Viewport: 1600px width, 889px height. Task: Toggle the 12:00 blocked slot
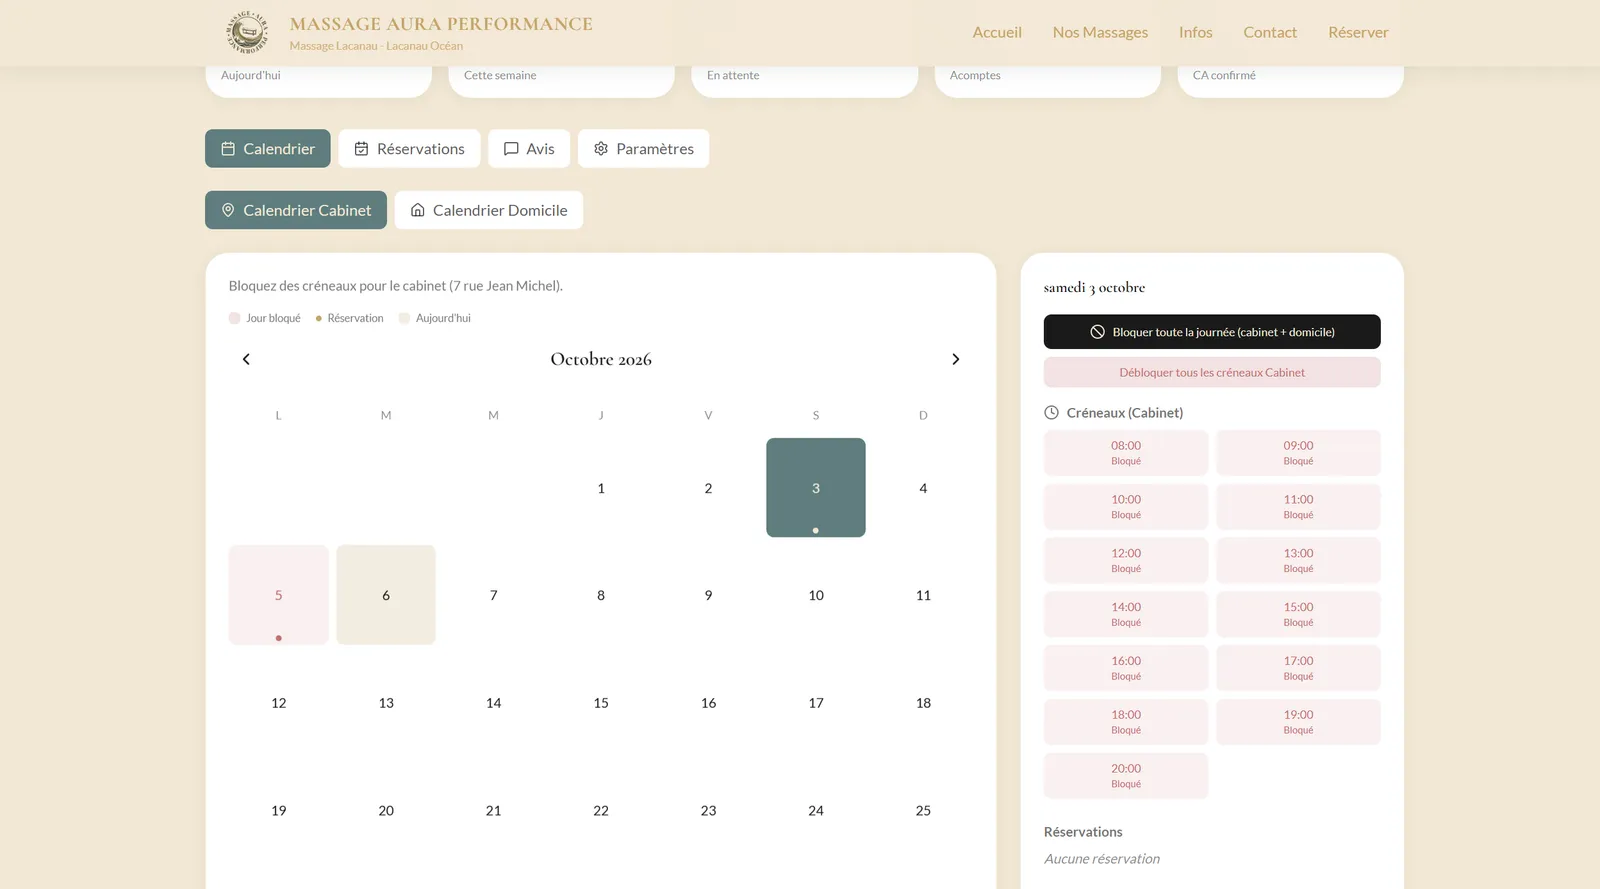[x=1126, y=561]
